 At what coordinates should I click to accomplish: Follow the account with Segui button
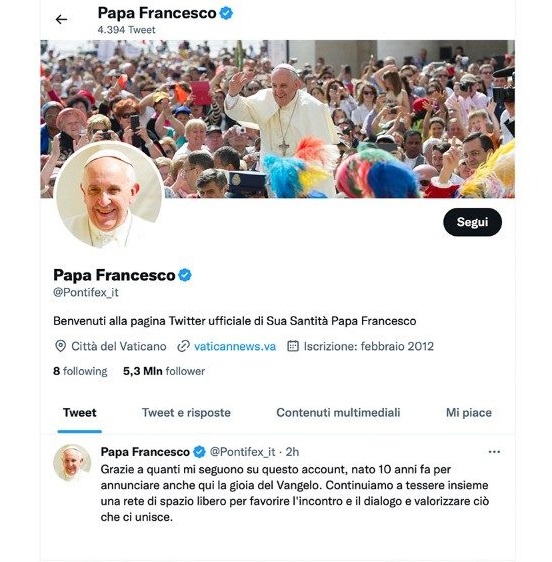tap(472, 222)
